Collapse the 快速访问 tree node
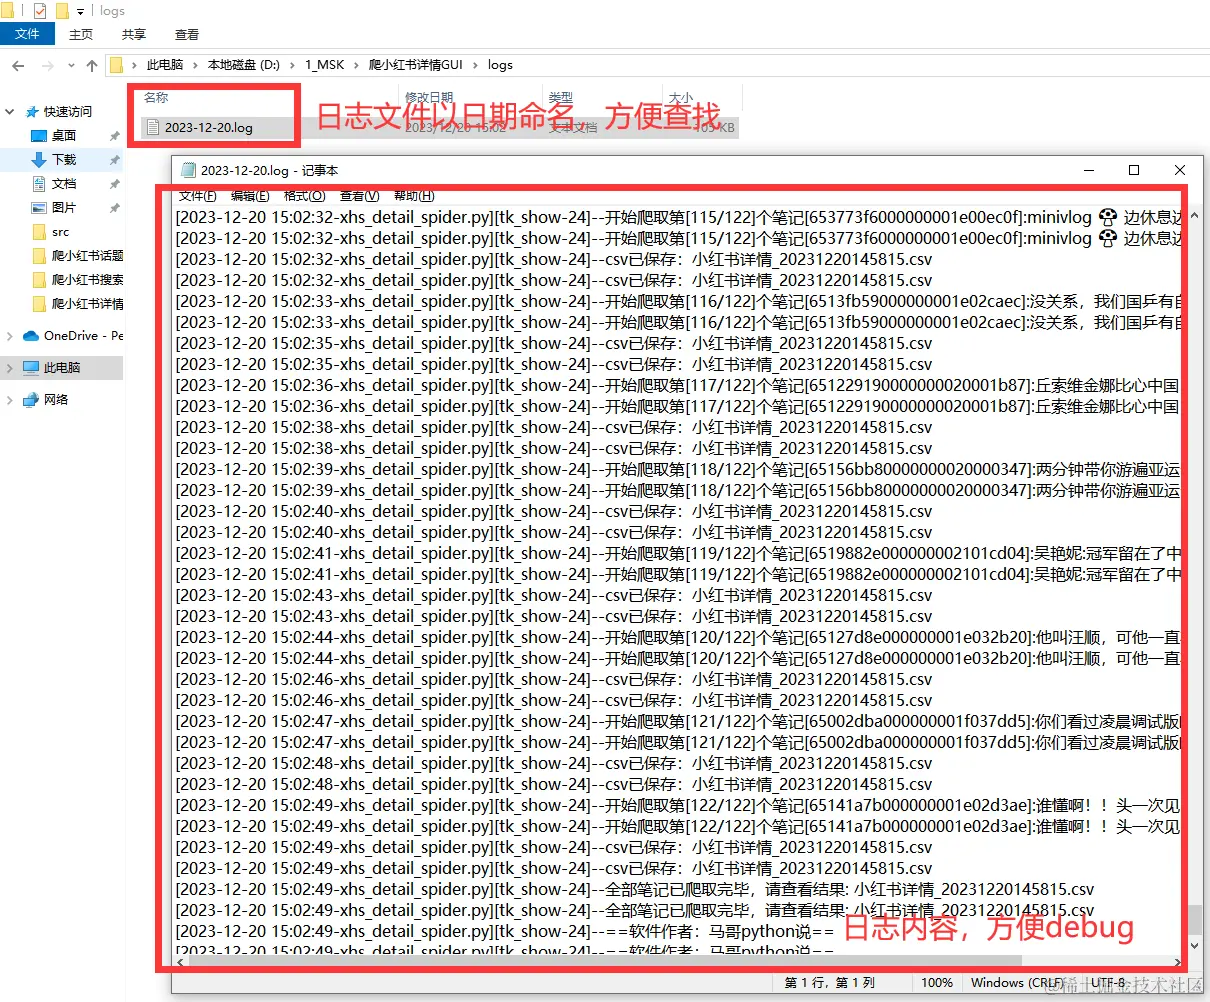The height and width of the screenshot is (1002, 1210). pyautogui.click(x=10, y=112)
